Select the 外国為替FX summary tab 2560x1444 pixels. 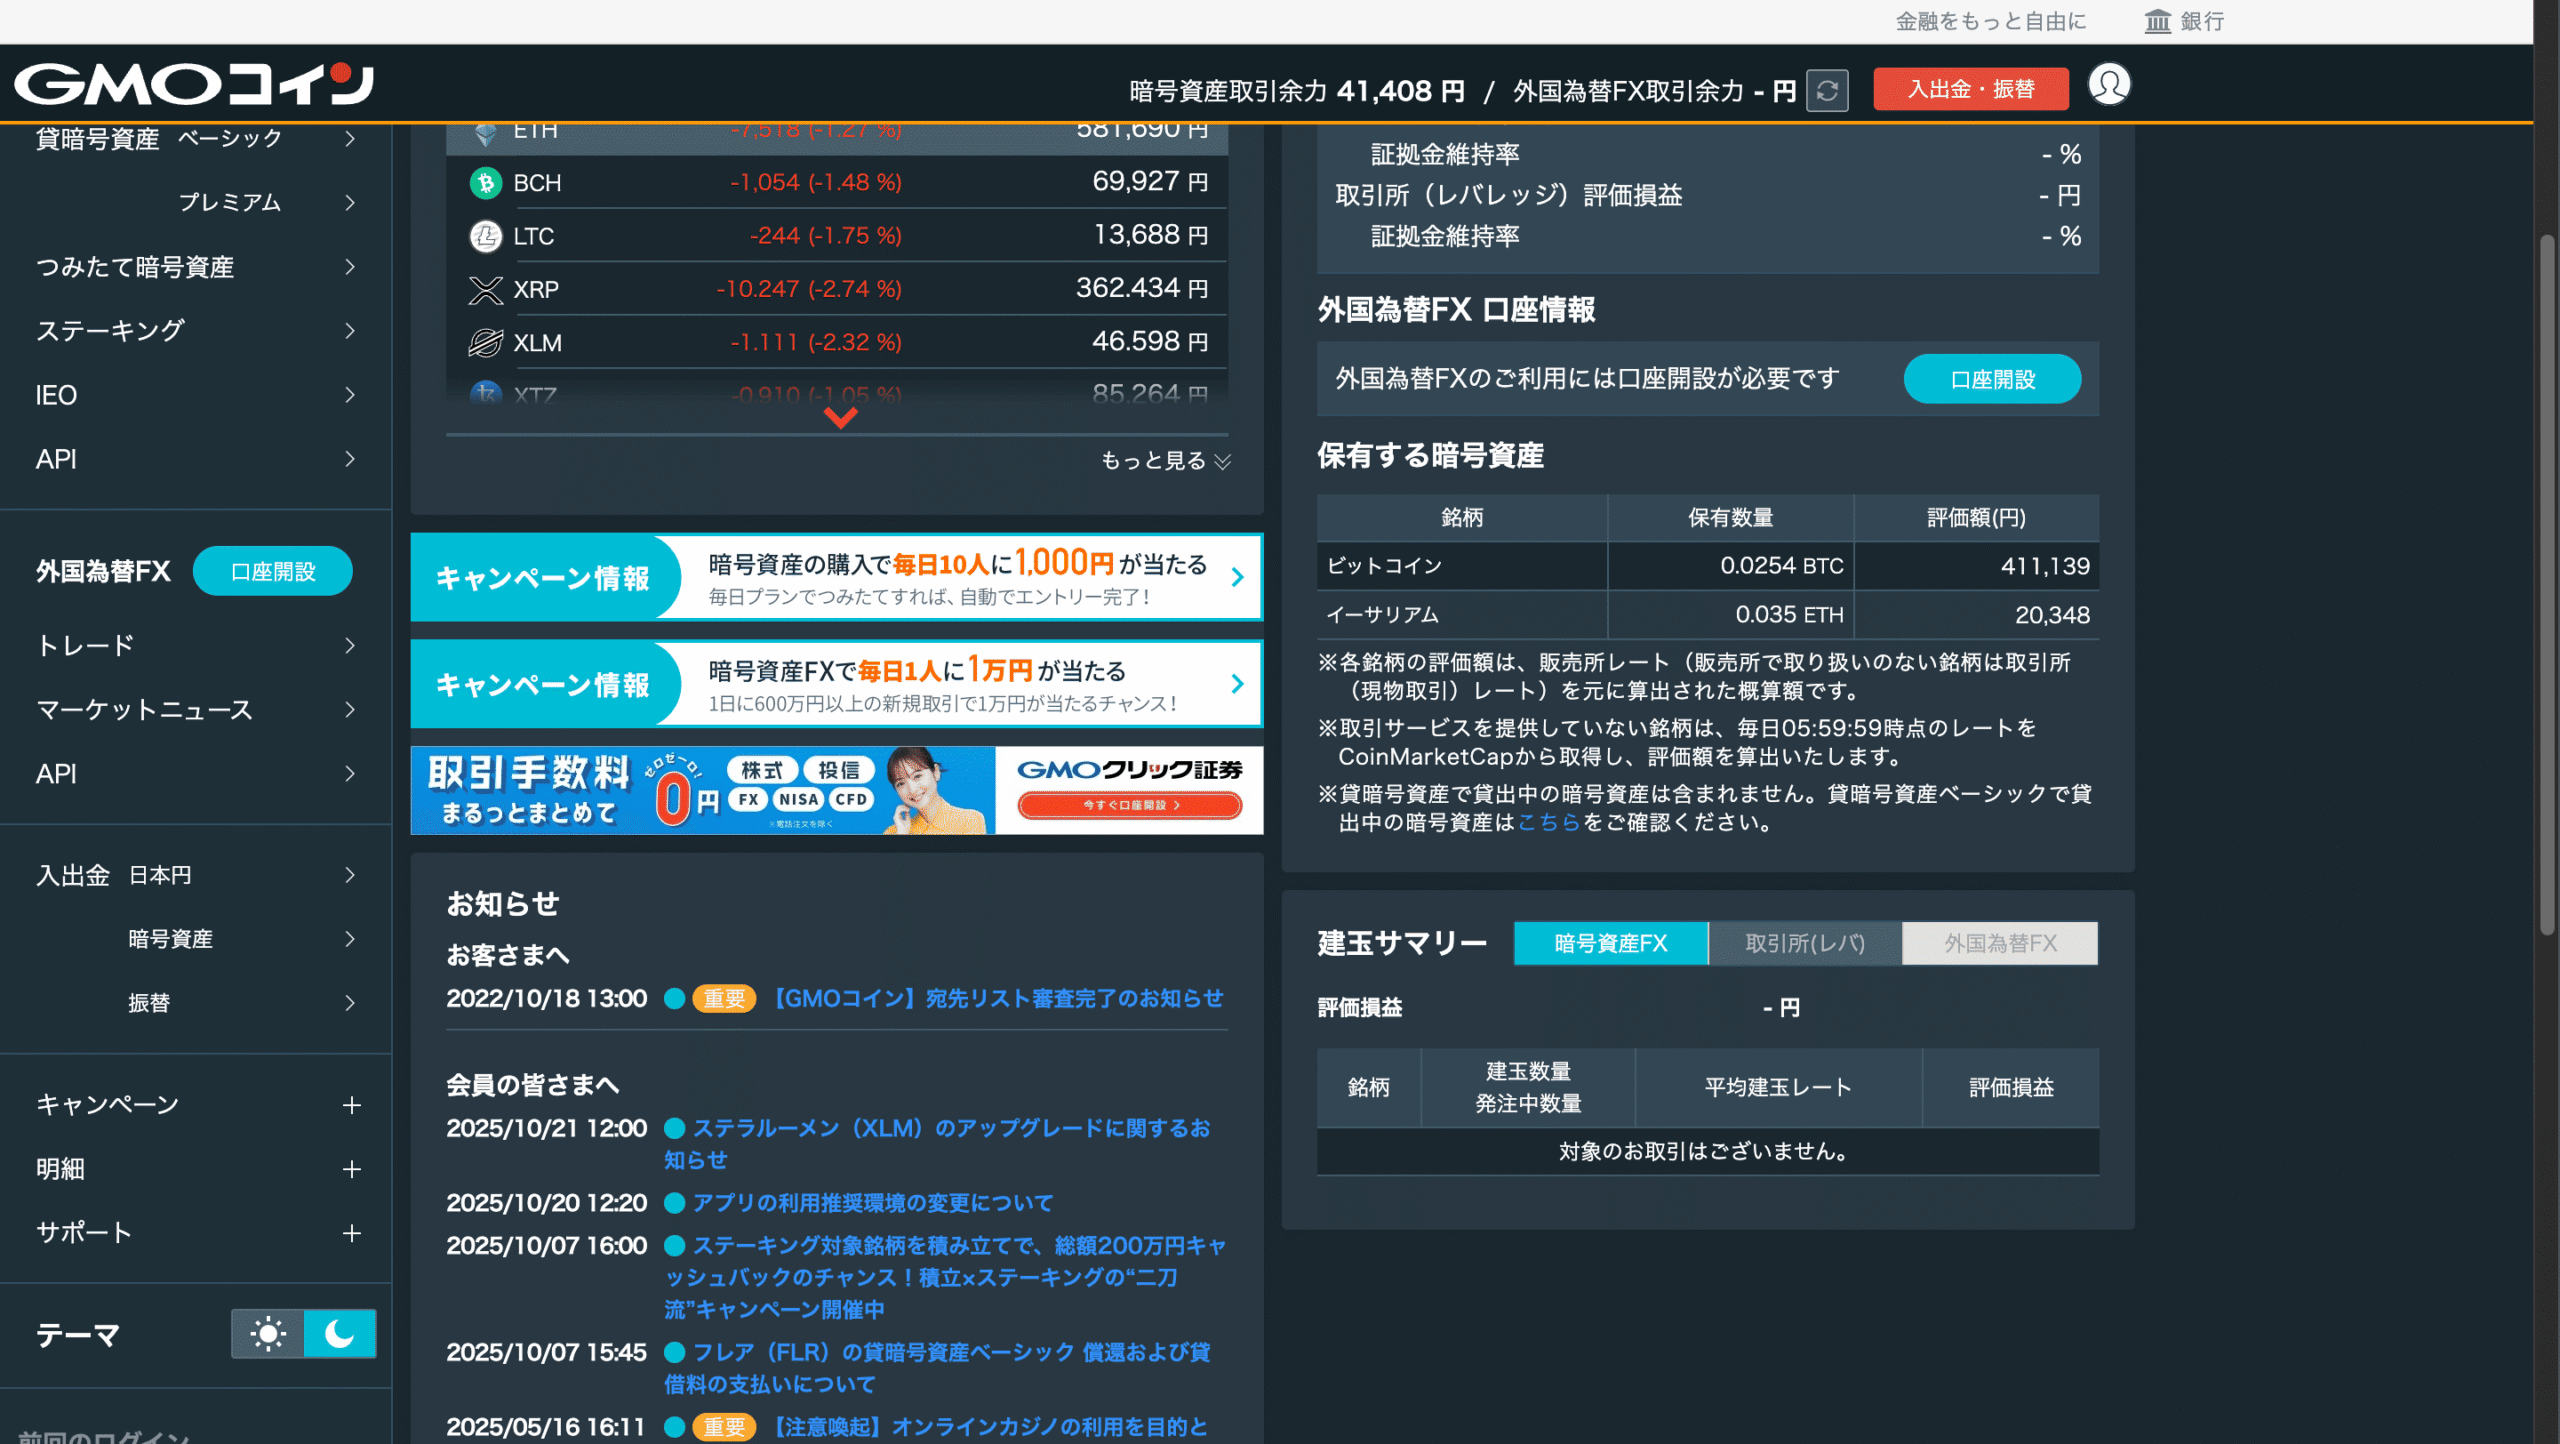pyautogui.click(x=1999, y=942)
